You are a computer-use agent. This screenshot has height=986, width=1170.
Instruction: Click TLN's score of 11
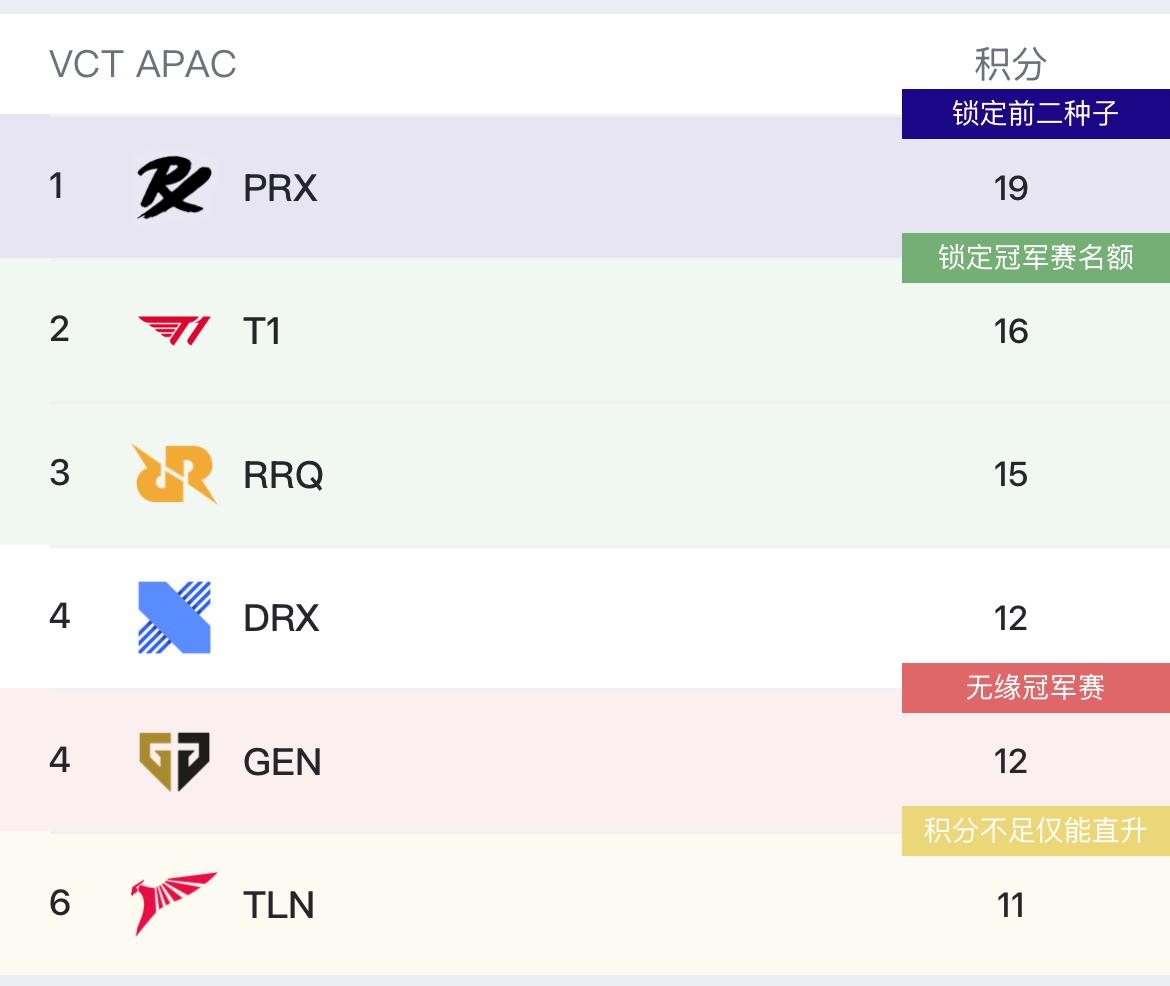[1011, 905]
